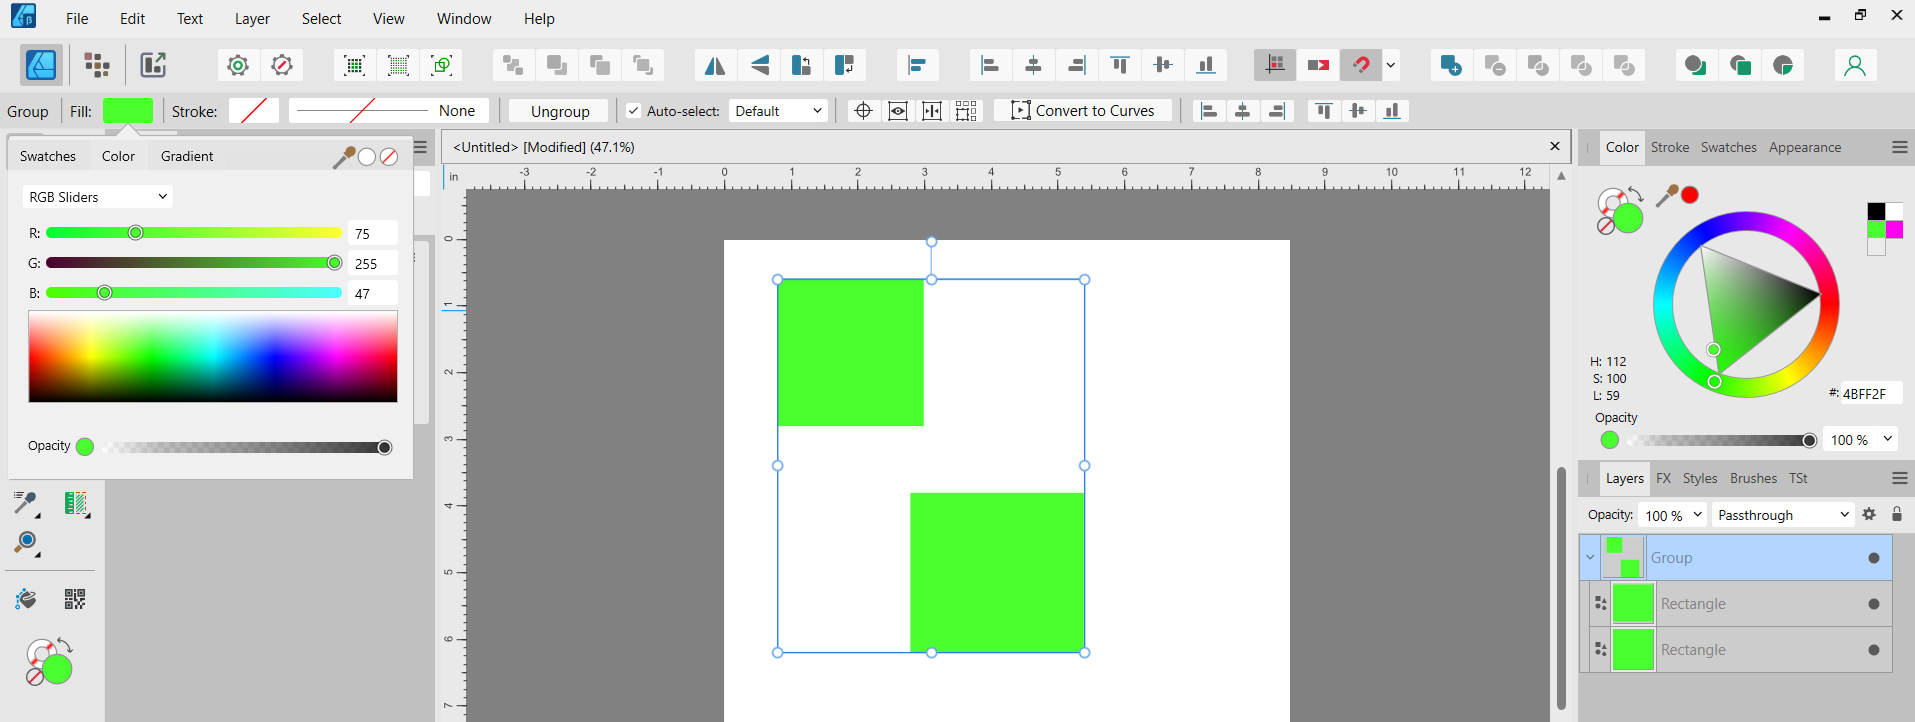Click the boolean Subtract operation icon
The width and height of the screenshot is (1915, 722).
click(1495, 65)
